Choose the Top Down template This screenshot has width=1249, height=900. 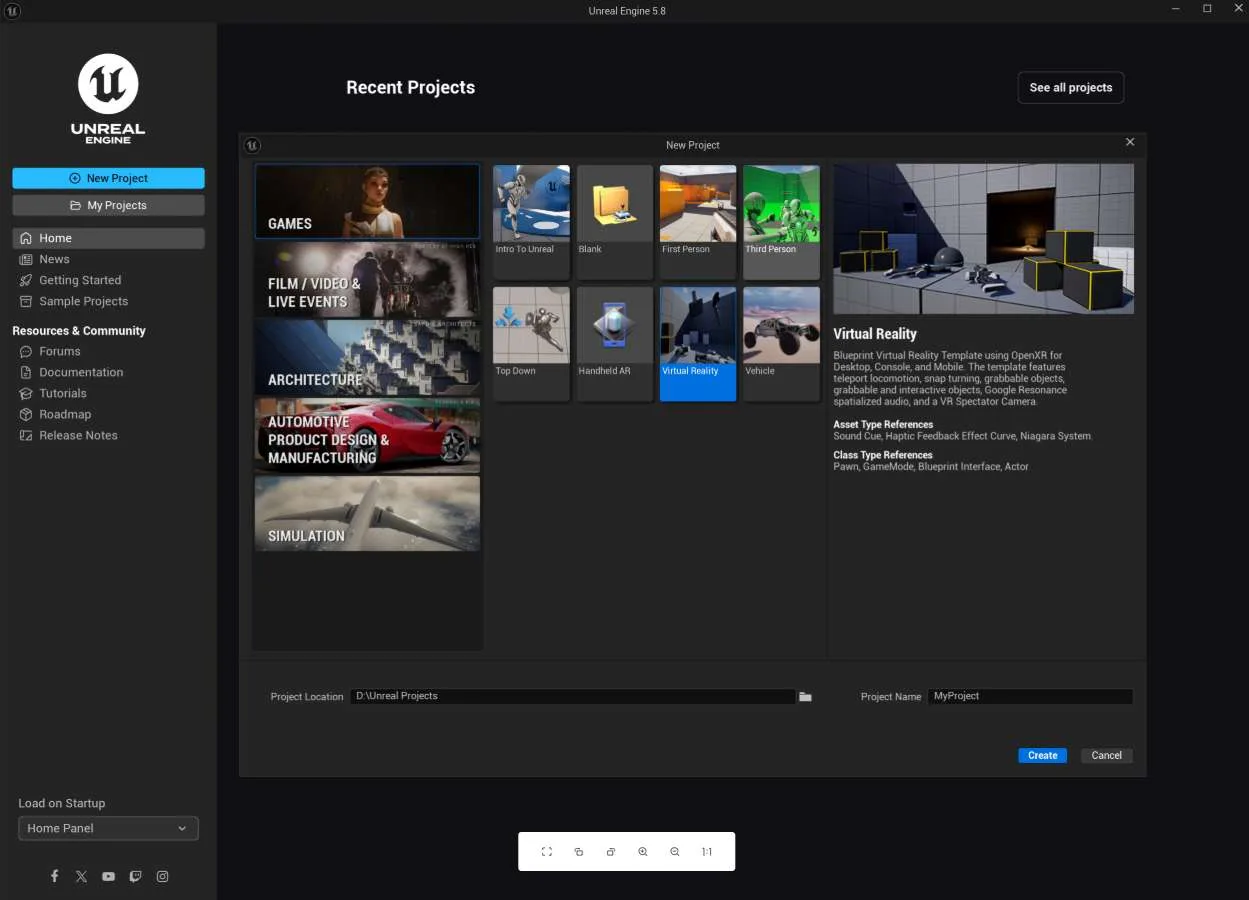coord(531,344)
